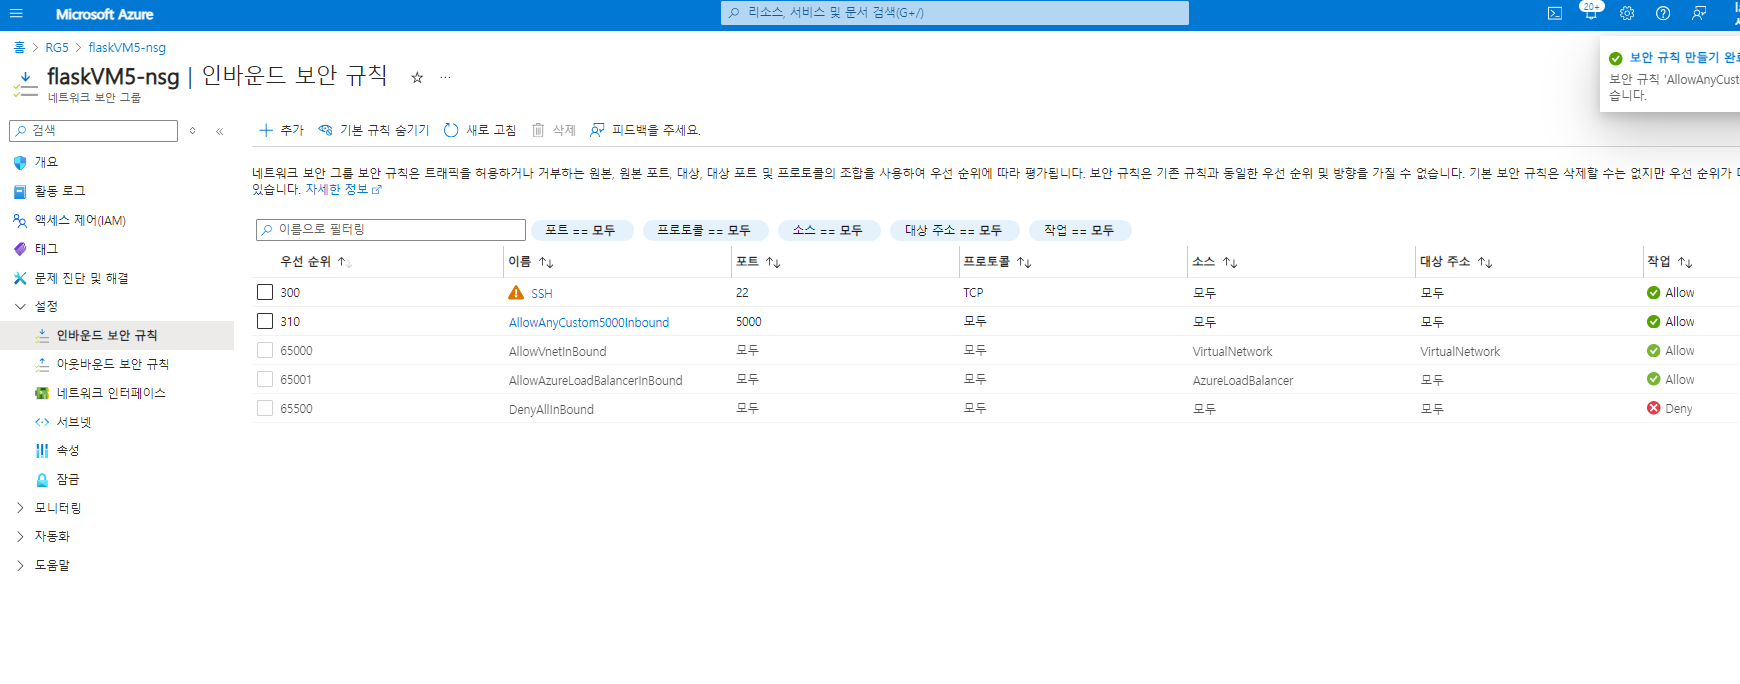Go to 홈 in breadcrumb
Image resolution: width=1740 pixels, height=684 pixels.
point(19,47)
